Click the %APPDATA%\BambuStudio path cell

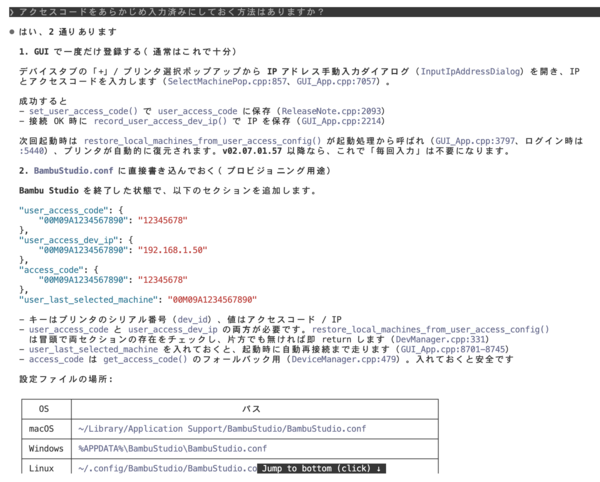tap(255, 449)
